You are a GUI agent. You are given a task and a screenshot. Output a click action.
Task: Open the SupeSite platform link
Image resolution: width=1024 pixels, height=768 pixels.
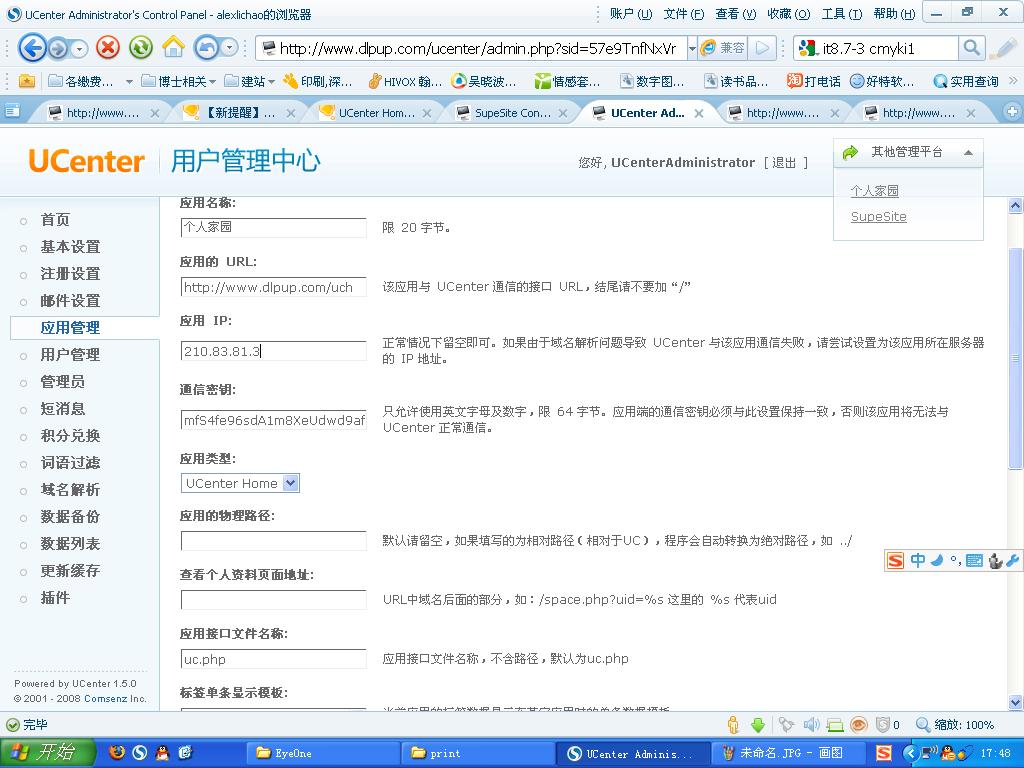878,216
